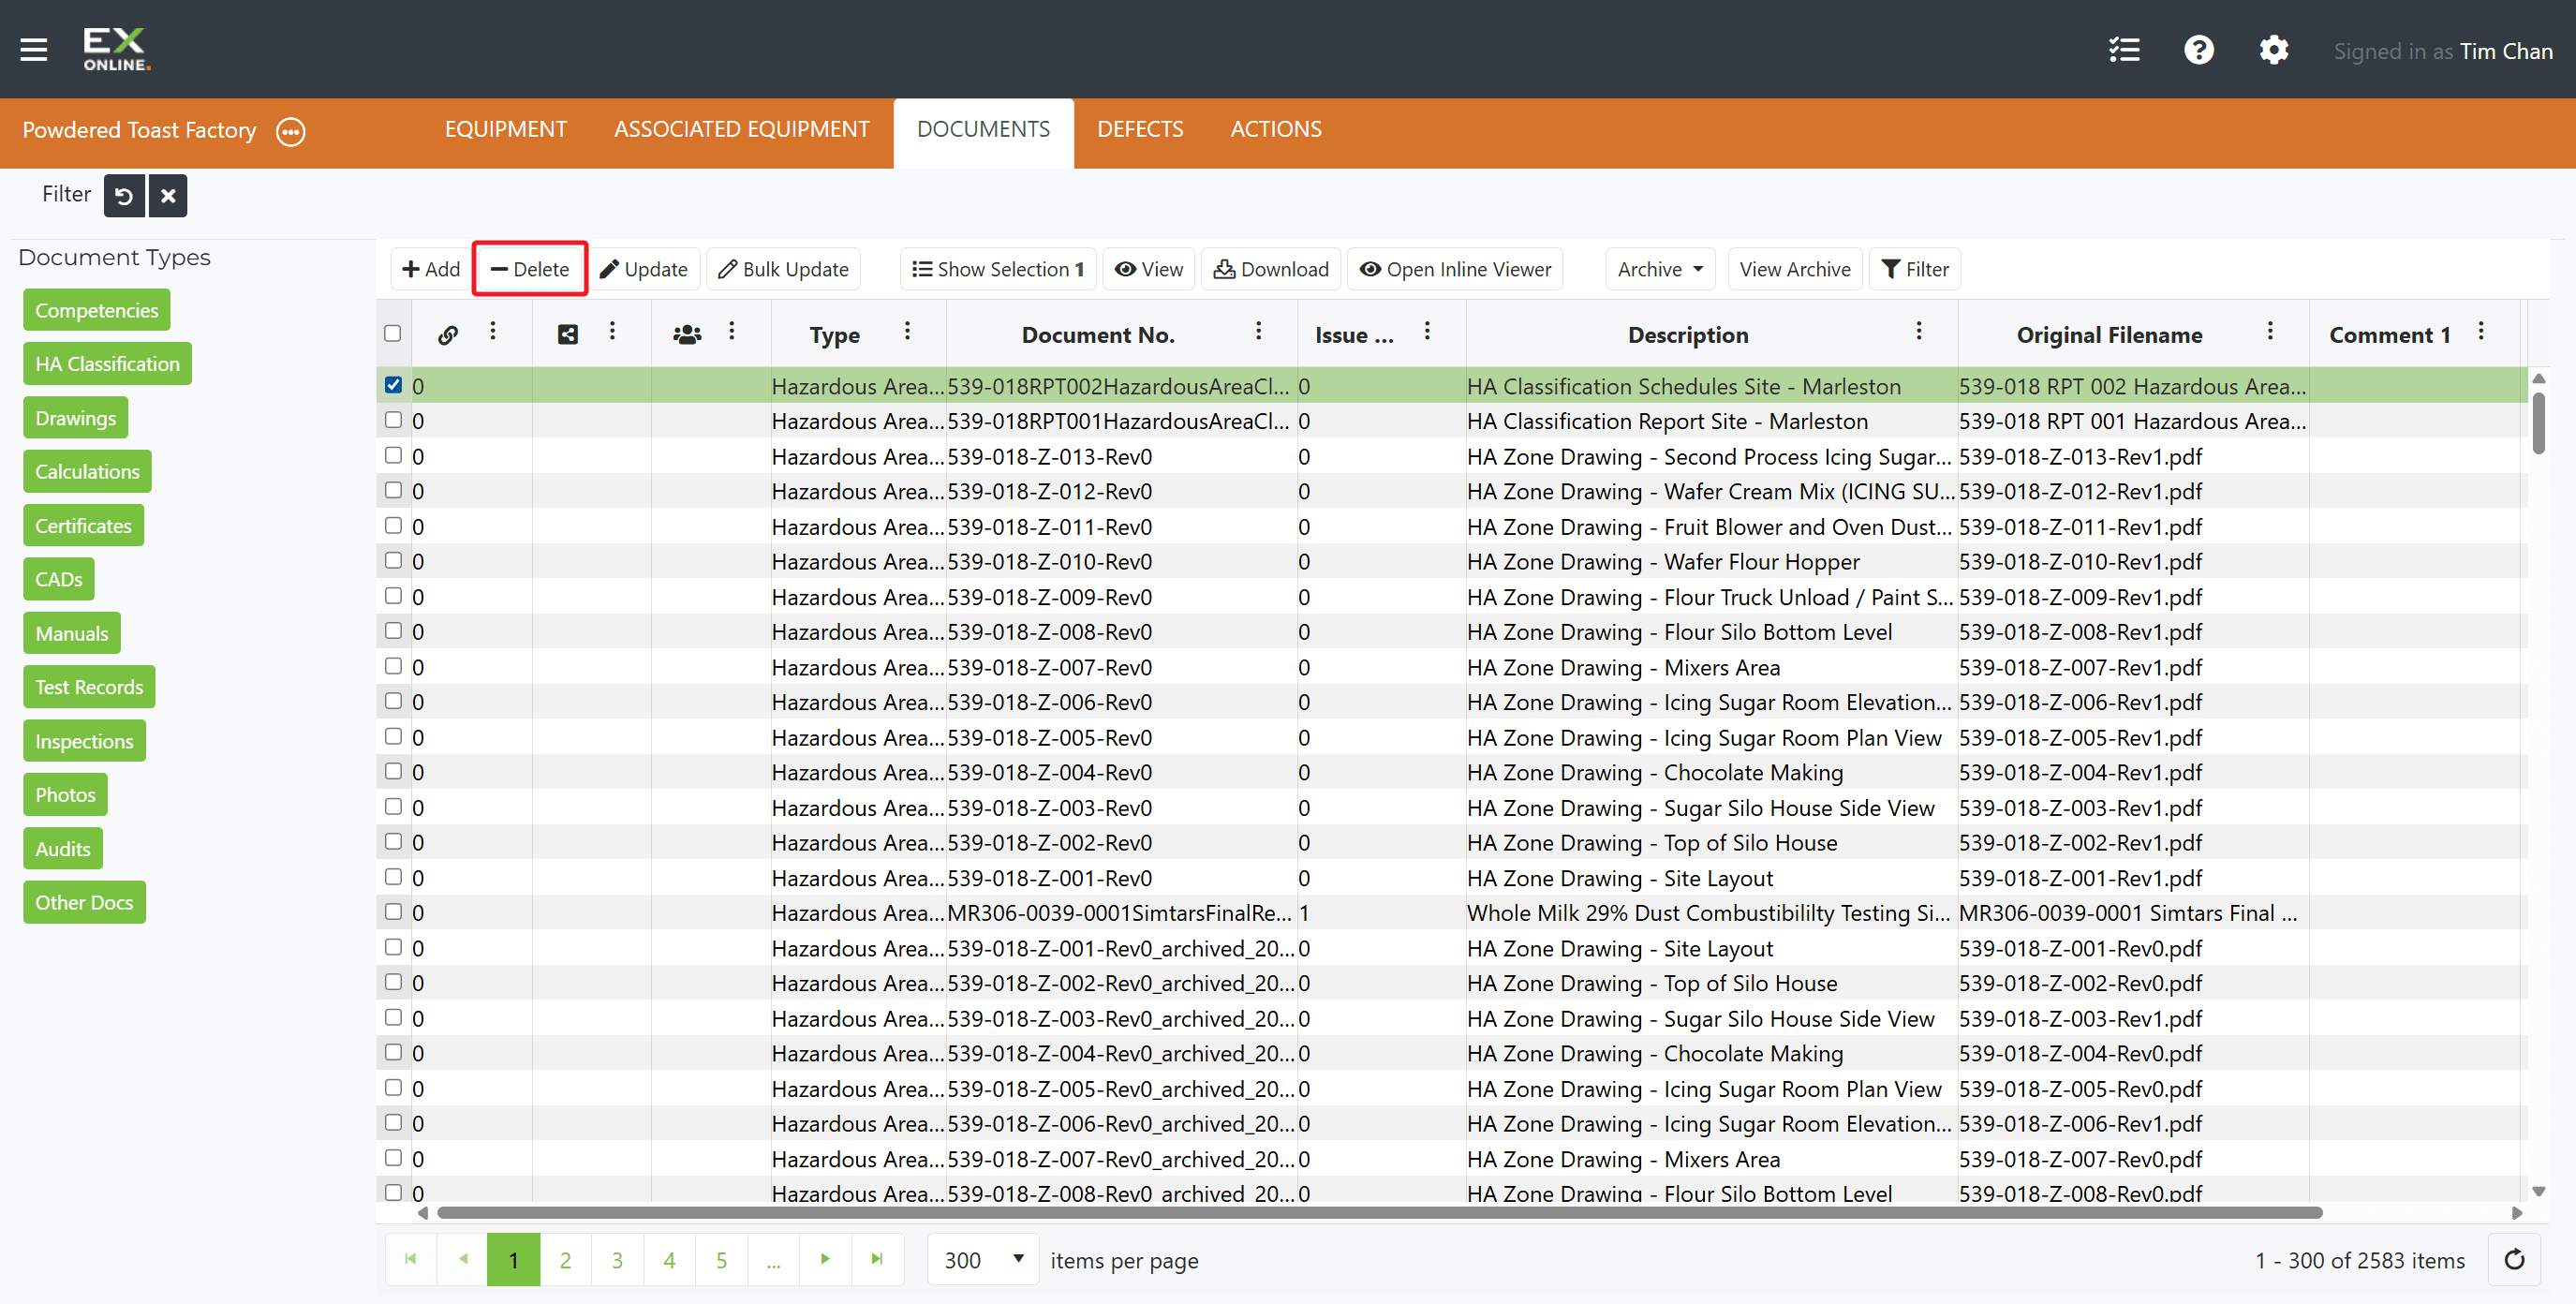Screen dimensions: 2576x1304
Task: Open the 300 items per page dropdown
Action: click(x=984, y=1259)
